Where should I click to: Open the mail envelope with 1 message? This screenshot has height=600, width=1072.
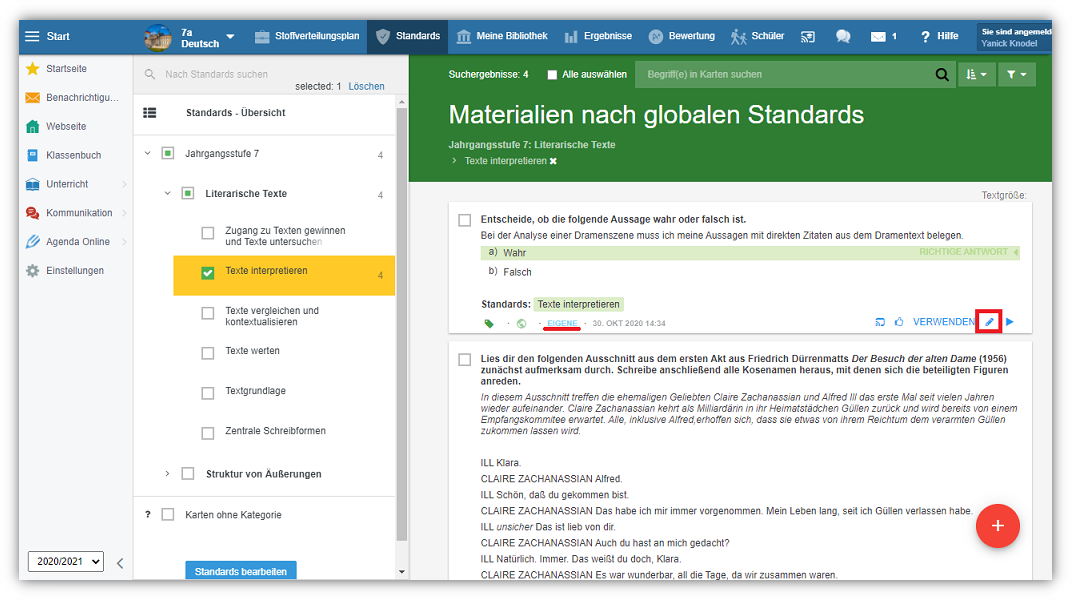(883, 37)
